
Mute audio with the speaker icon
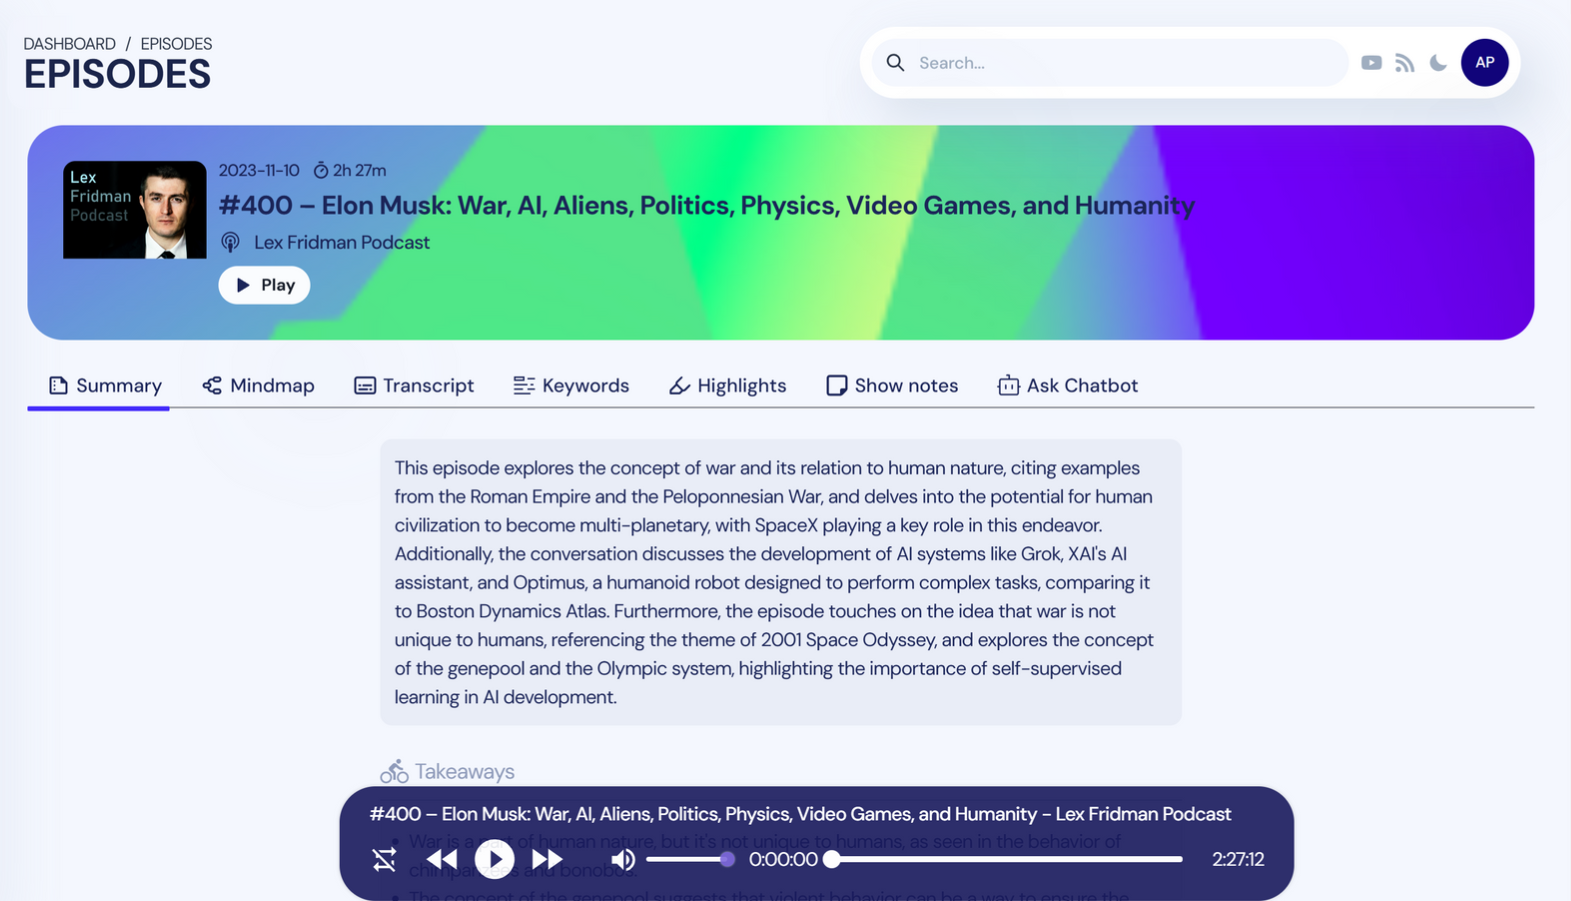(x=623, y=859)
